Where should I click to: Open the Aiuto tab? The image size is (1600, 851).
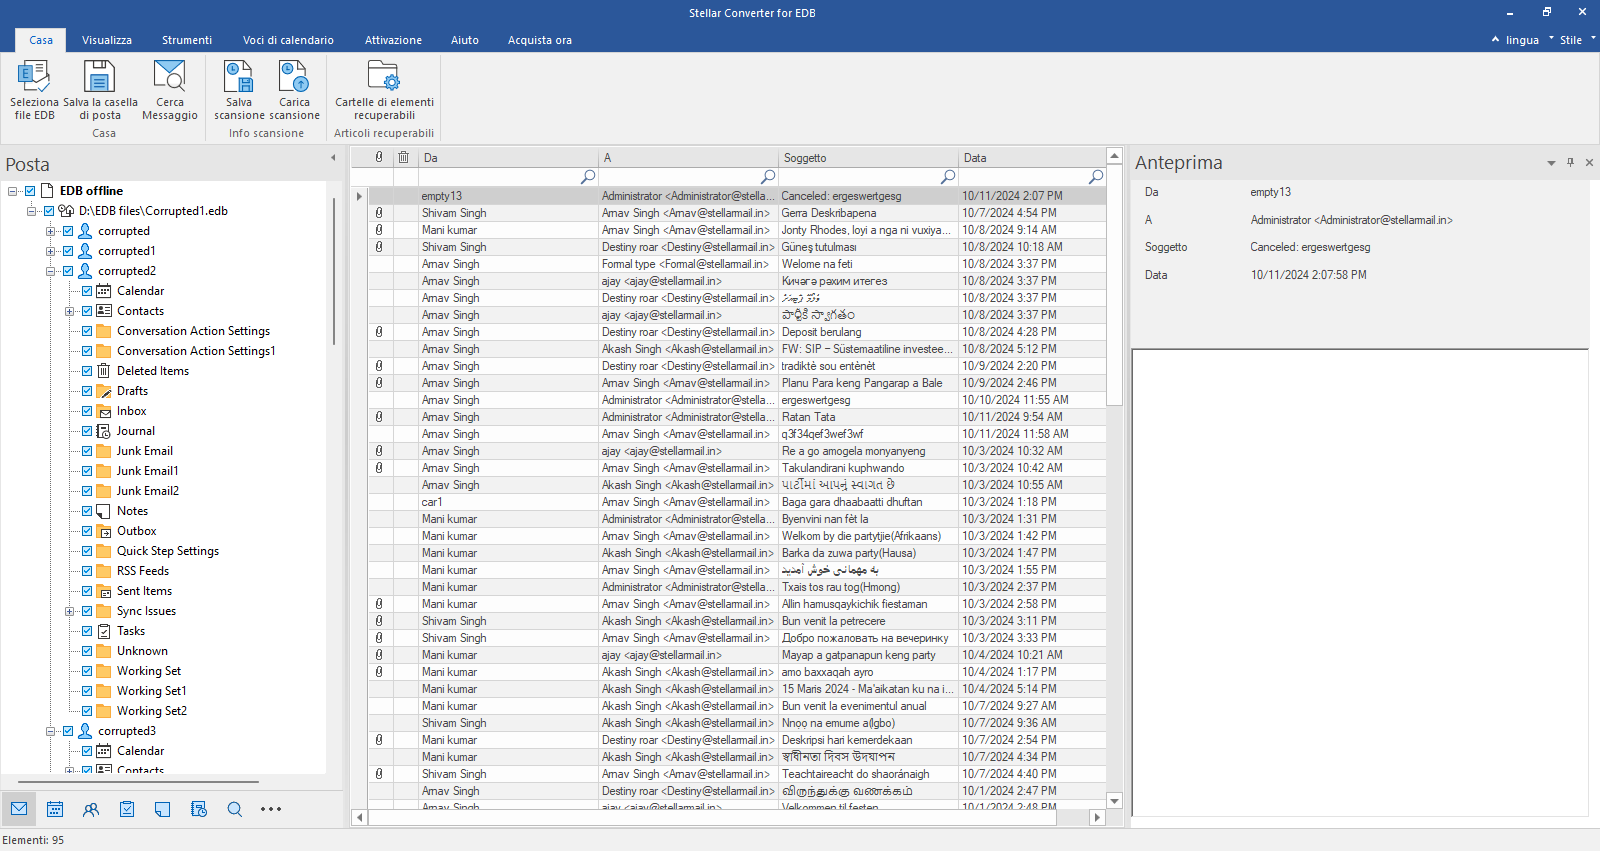(x=465, y=40)
